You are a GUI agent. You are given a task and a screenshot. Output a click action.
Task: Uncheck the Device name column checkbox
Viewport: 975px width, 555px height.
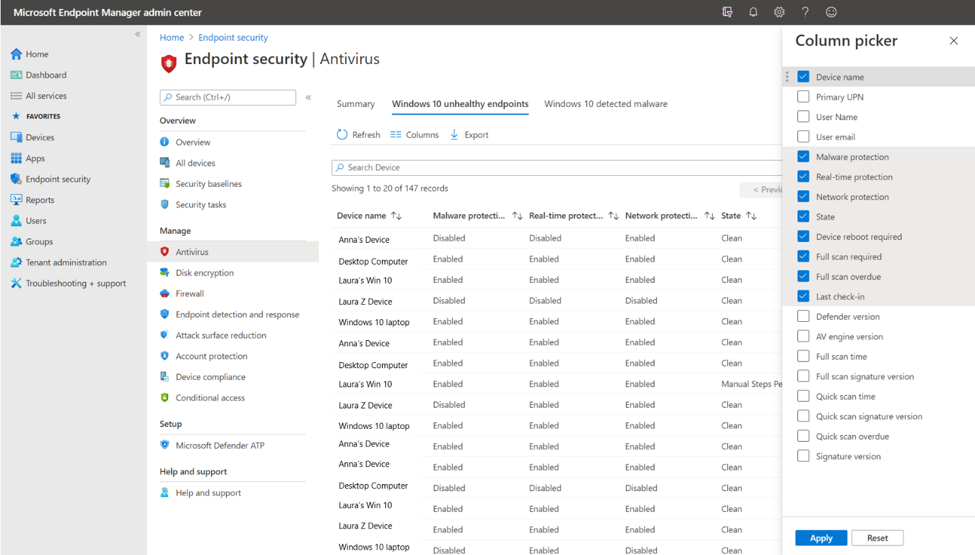803,76
